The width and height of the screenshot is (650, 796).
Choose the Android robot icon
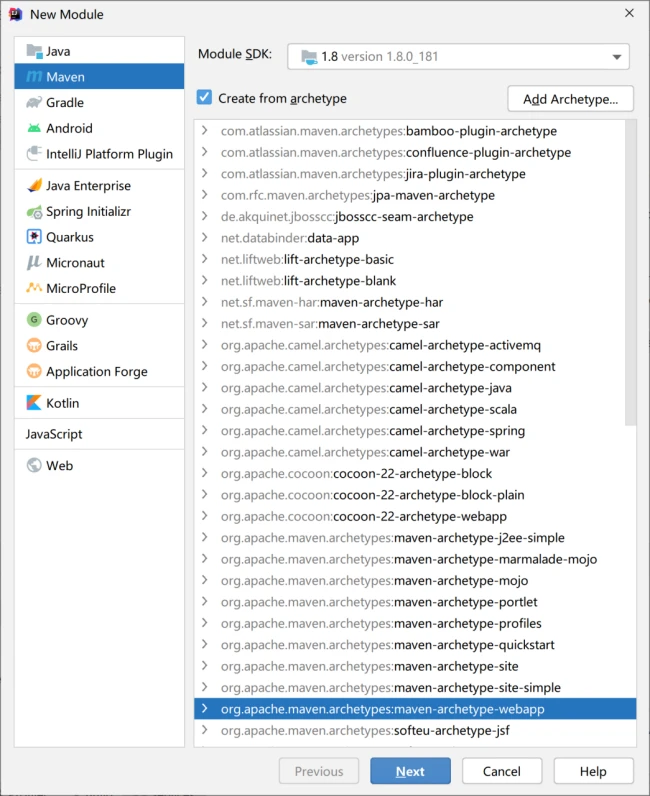[x=34, y=128]
